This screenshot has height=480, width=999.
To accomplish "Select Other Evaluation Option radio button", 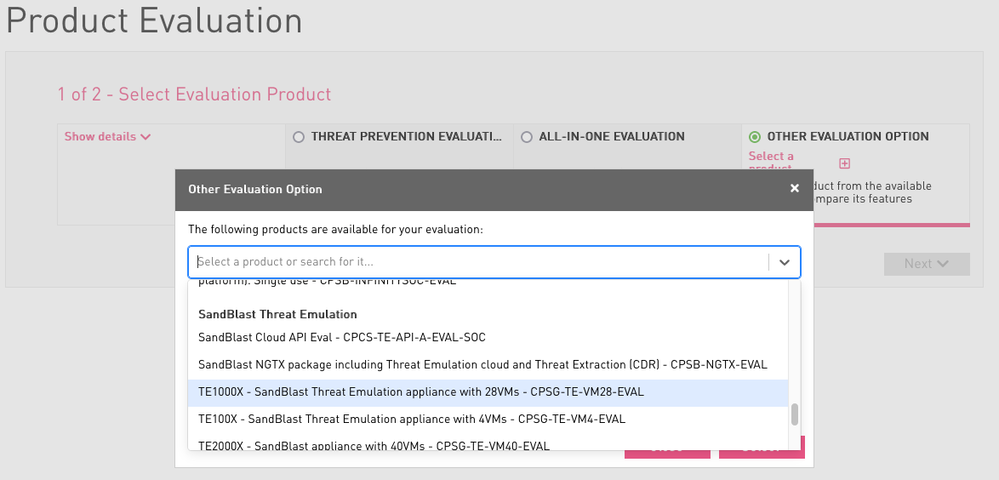I will 755,136.
